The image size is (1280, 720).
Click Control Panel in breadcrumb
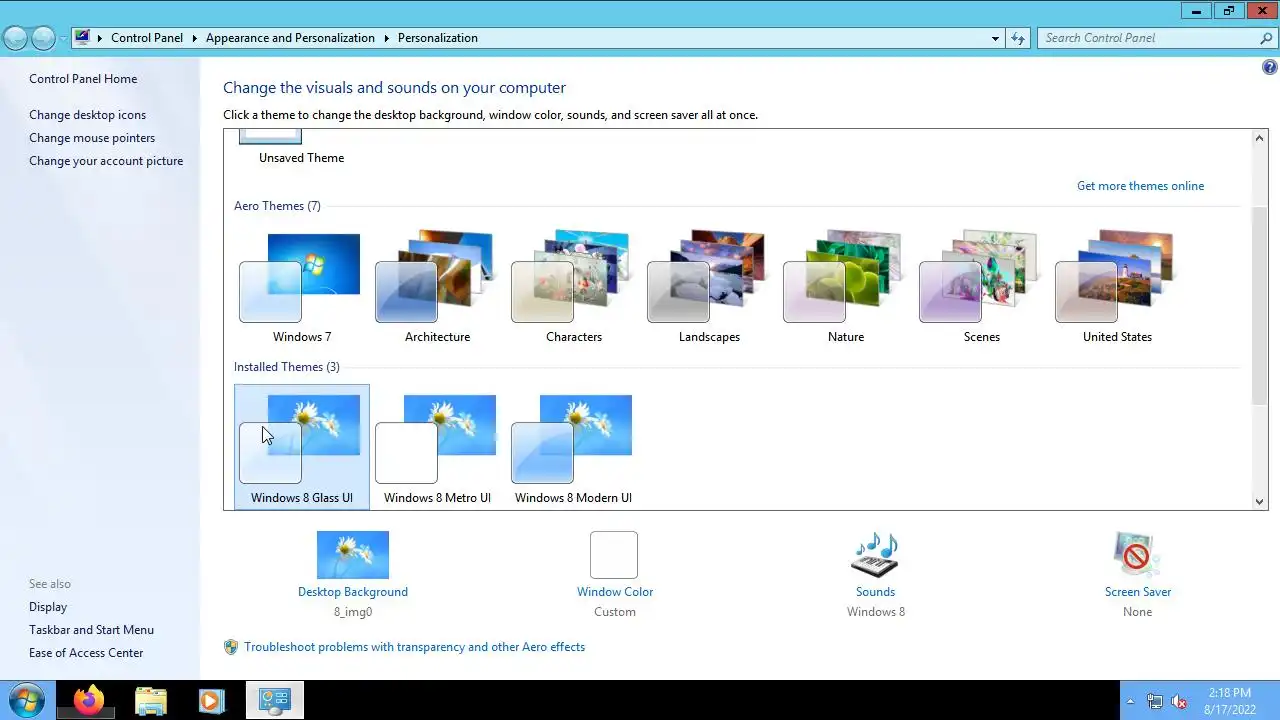click(x=147, y=38)
